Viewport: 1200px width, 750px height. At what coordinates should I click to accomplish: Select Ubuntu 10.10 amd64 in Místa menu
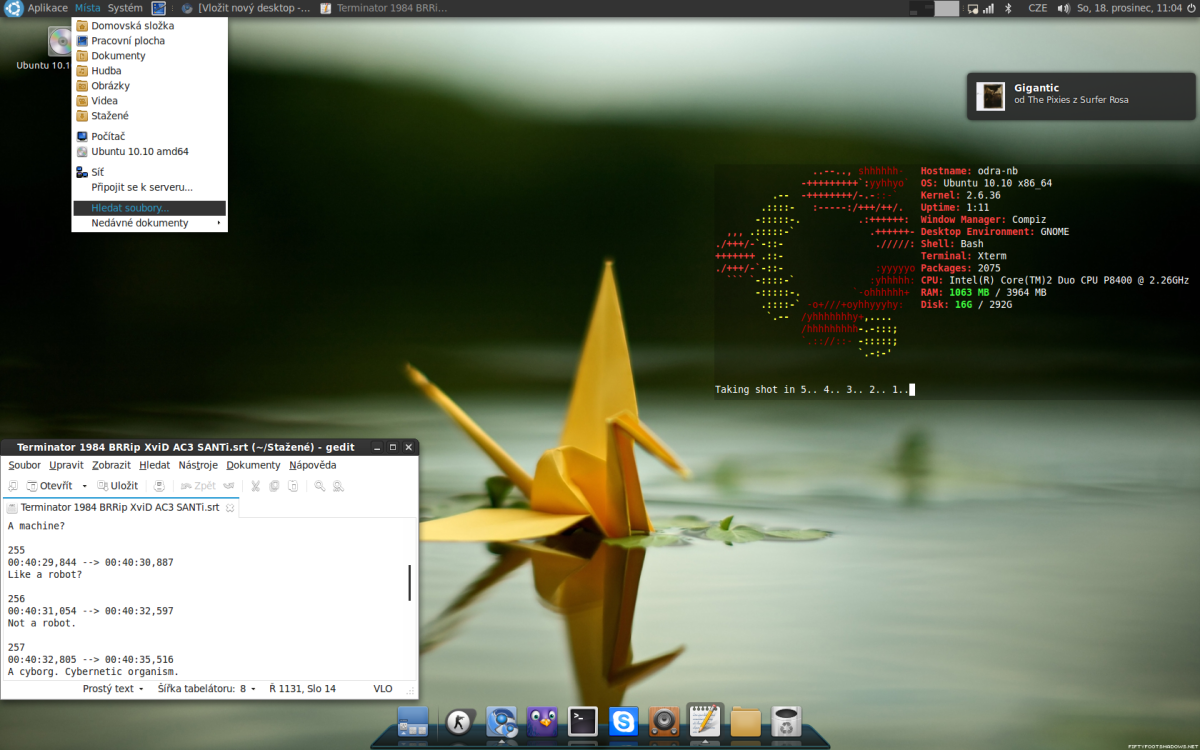[x=150, y=152]
